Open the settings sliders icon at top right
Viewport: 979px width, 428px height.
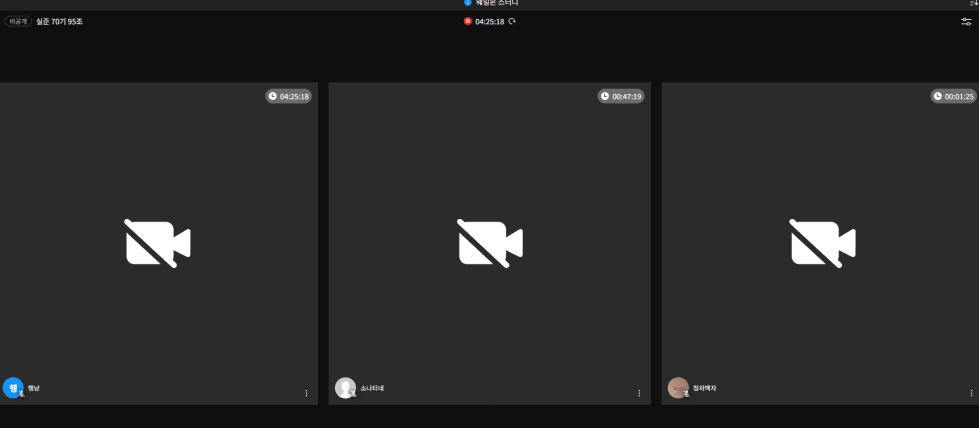pos(967,21)
